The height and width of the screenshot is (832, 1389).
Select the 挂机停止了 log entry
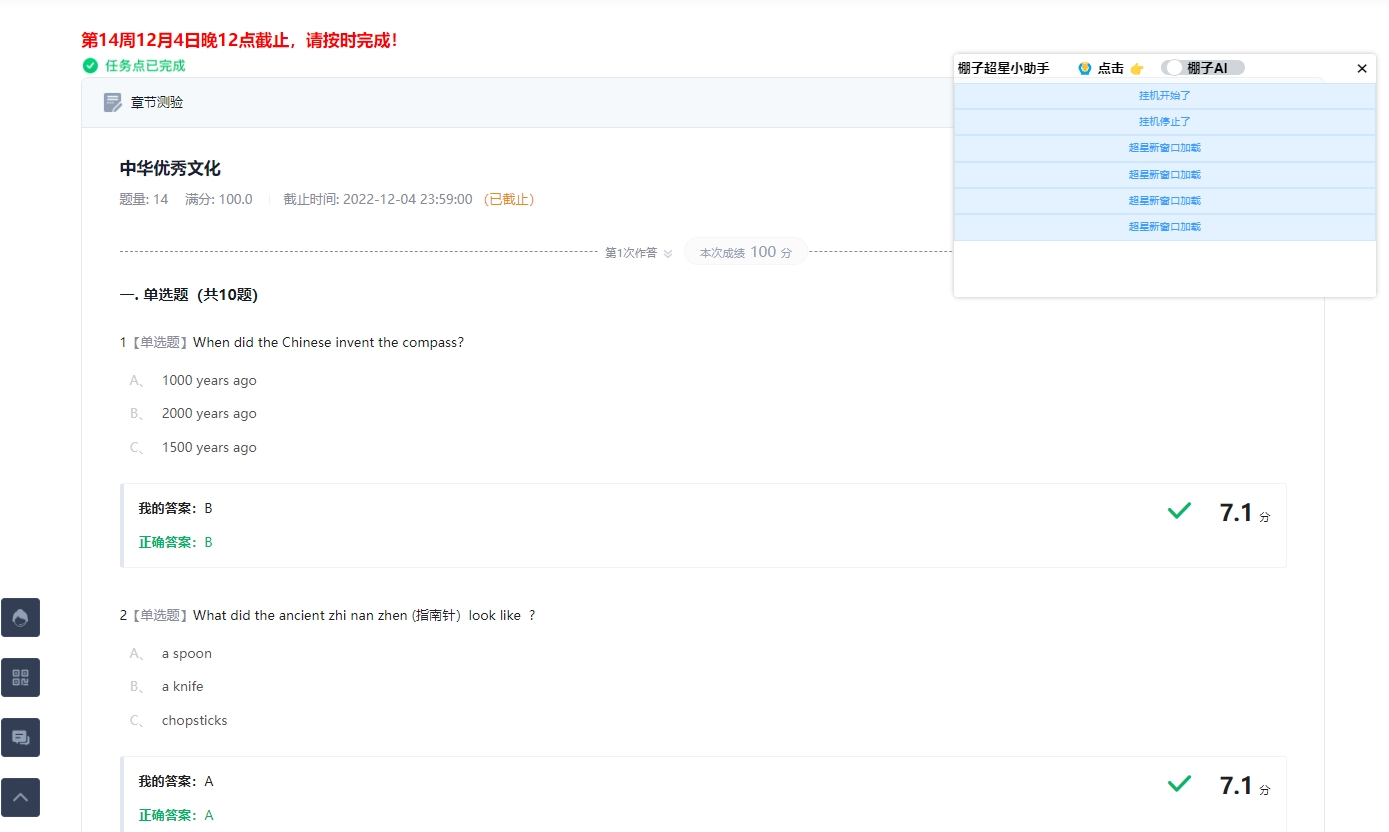click(x=1164, y=122)
